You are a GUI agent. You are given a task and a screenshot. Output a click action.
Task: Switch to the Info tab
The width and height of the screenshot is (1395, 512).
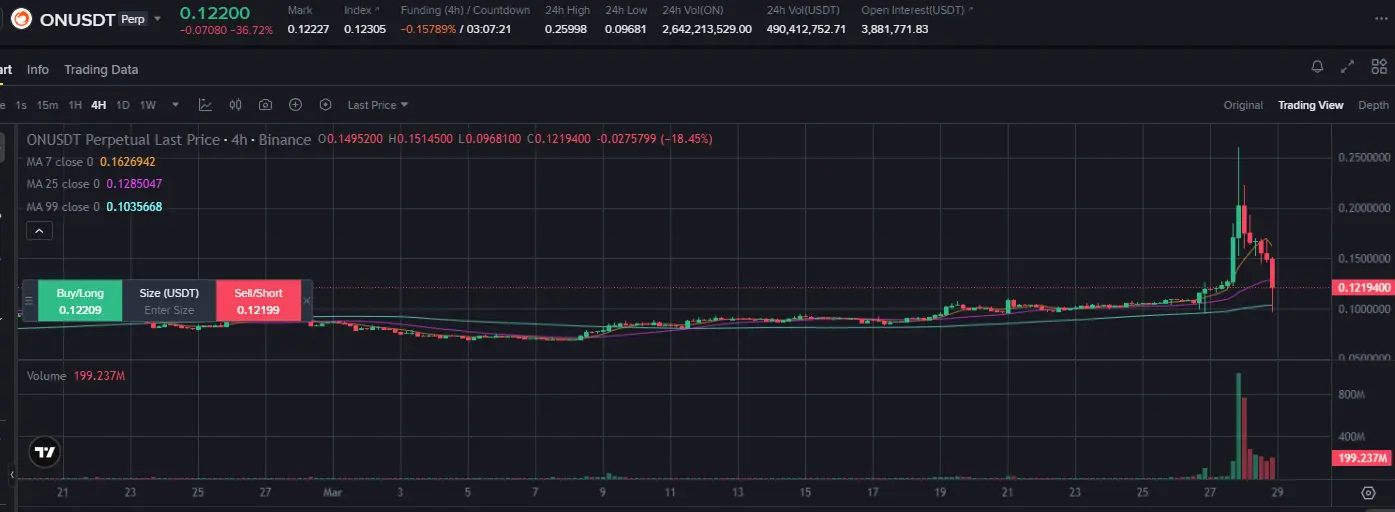(38, 70)
